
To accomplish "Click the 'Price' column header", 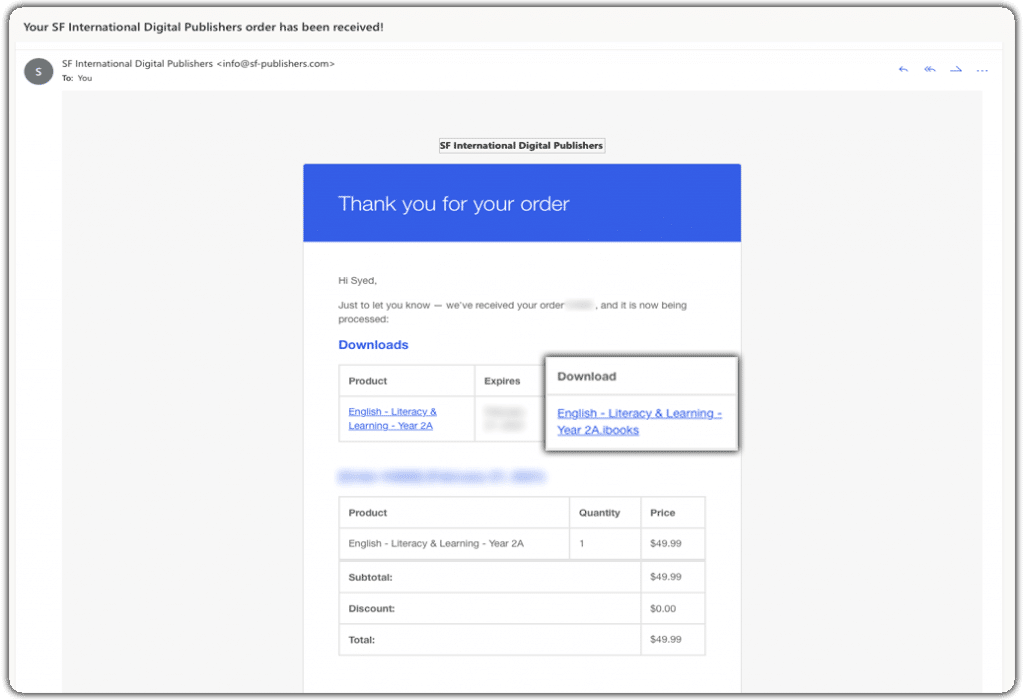I will [662, 513].
